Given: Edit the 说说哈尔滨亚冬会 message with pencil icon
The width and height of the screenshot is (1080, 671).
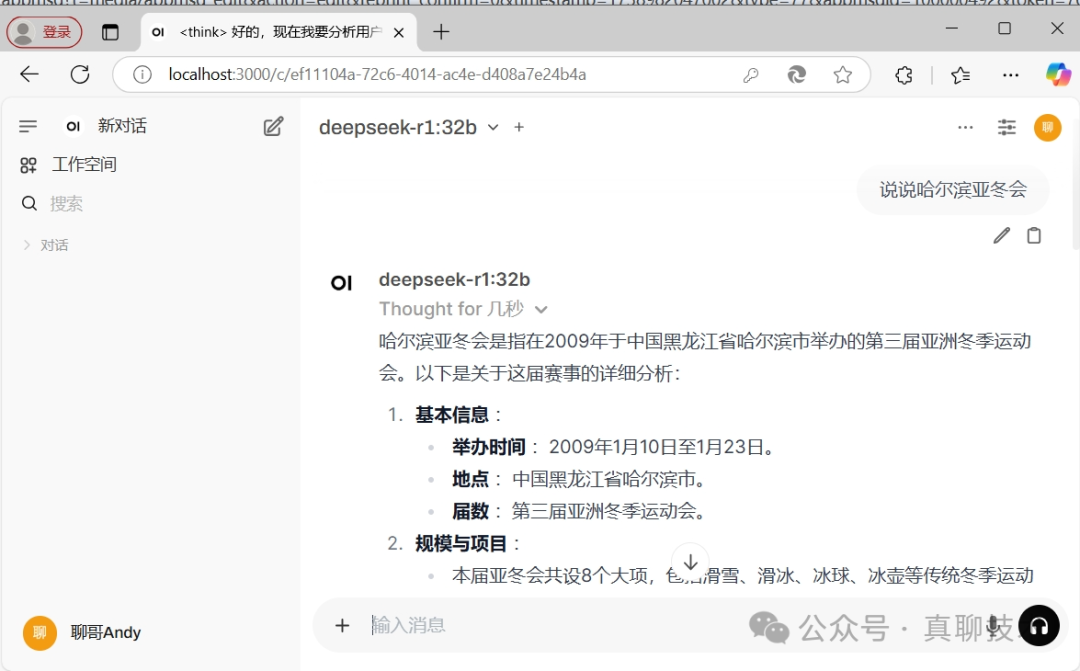Looking at the screenshot, I should click(x=1001, y=236).
